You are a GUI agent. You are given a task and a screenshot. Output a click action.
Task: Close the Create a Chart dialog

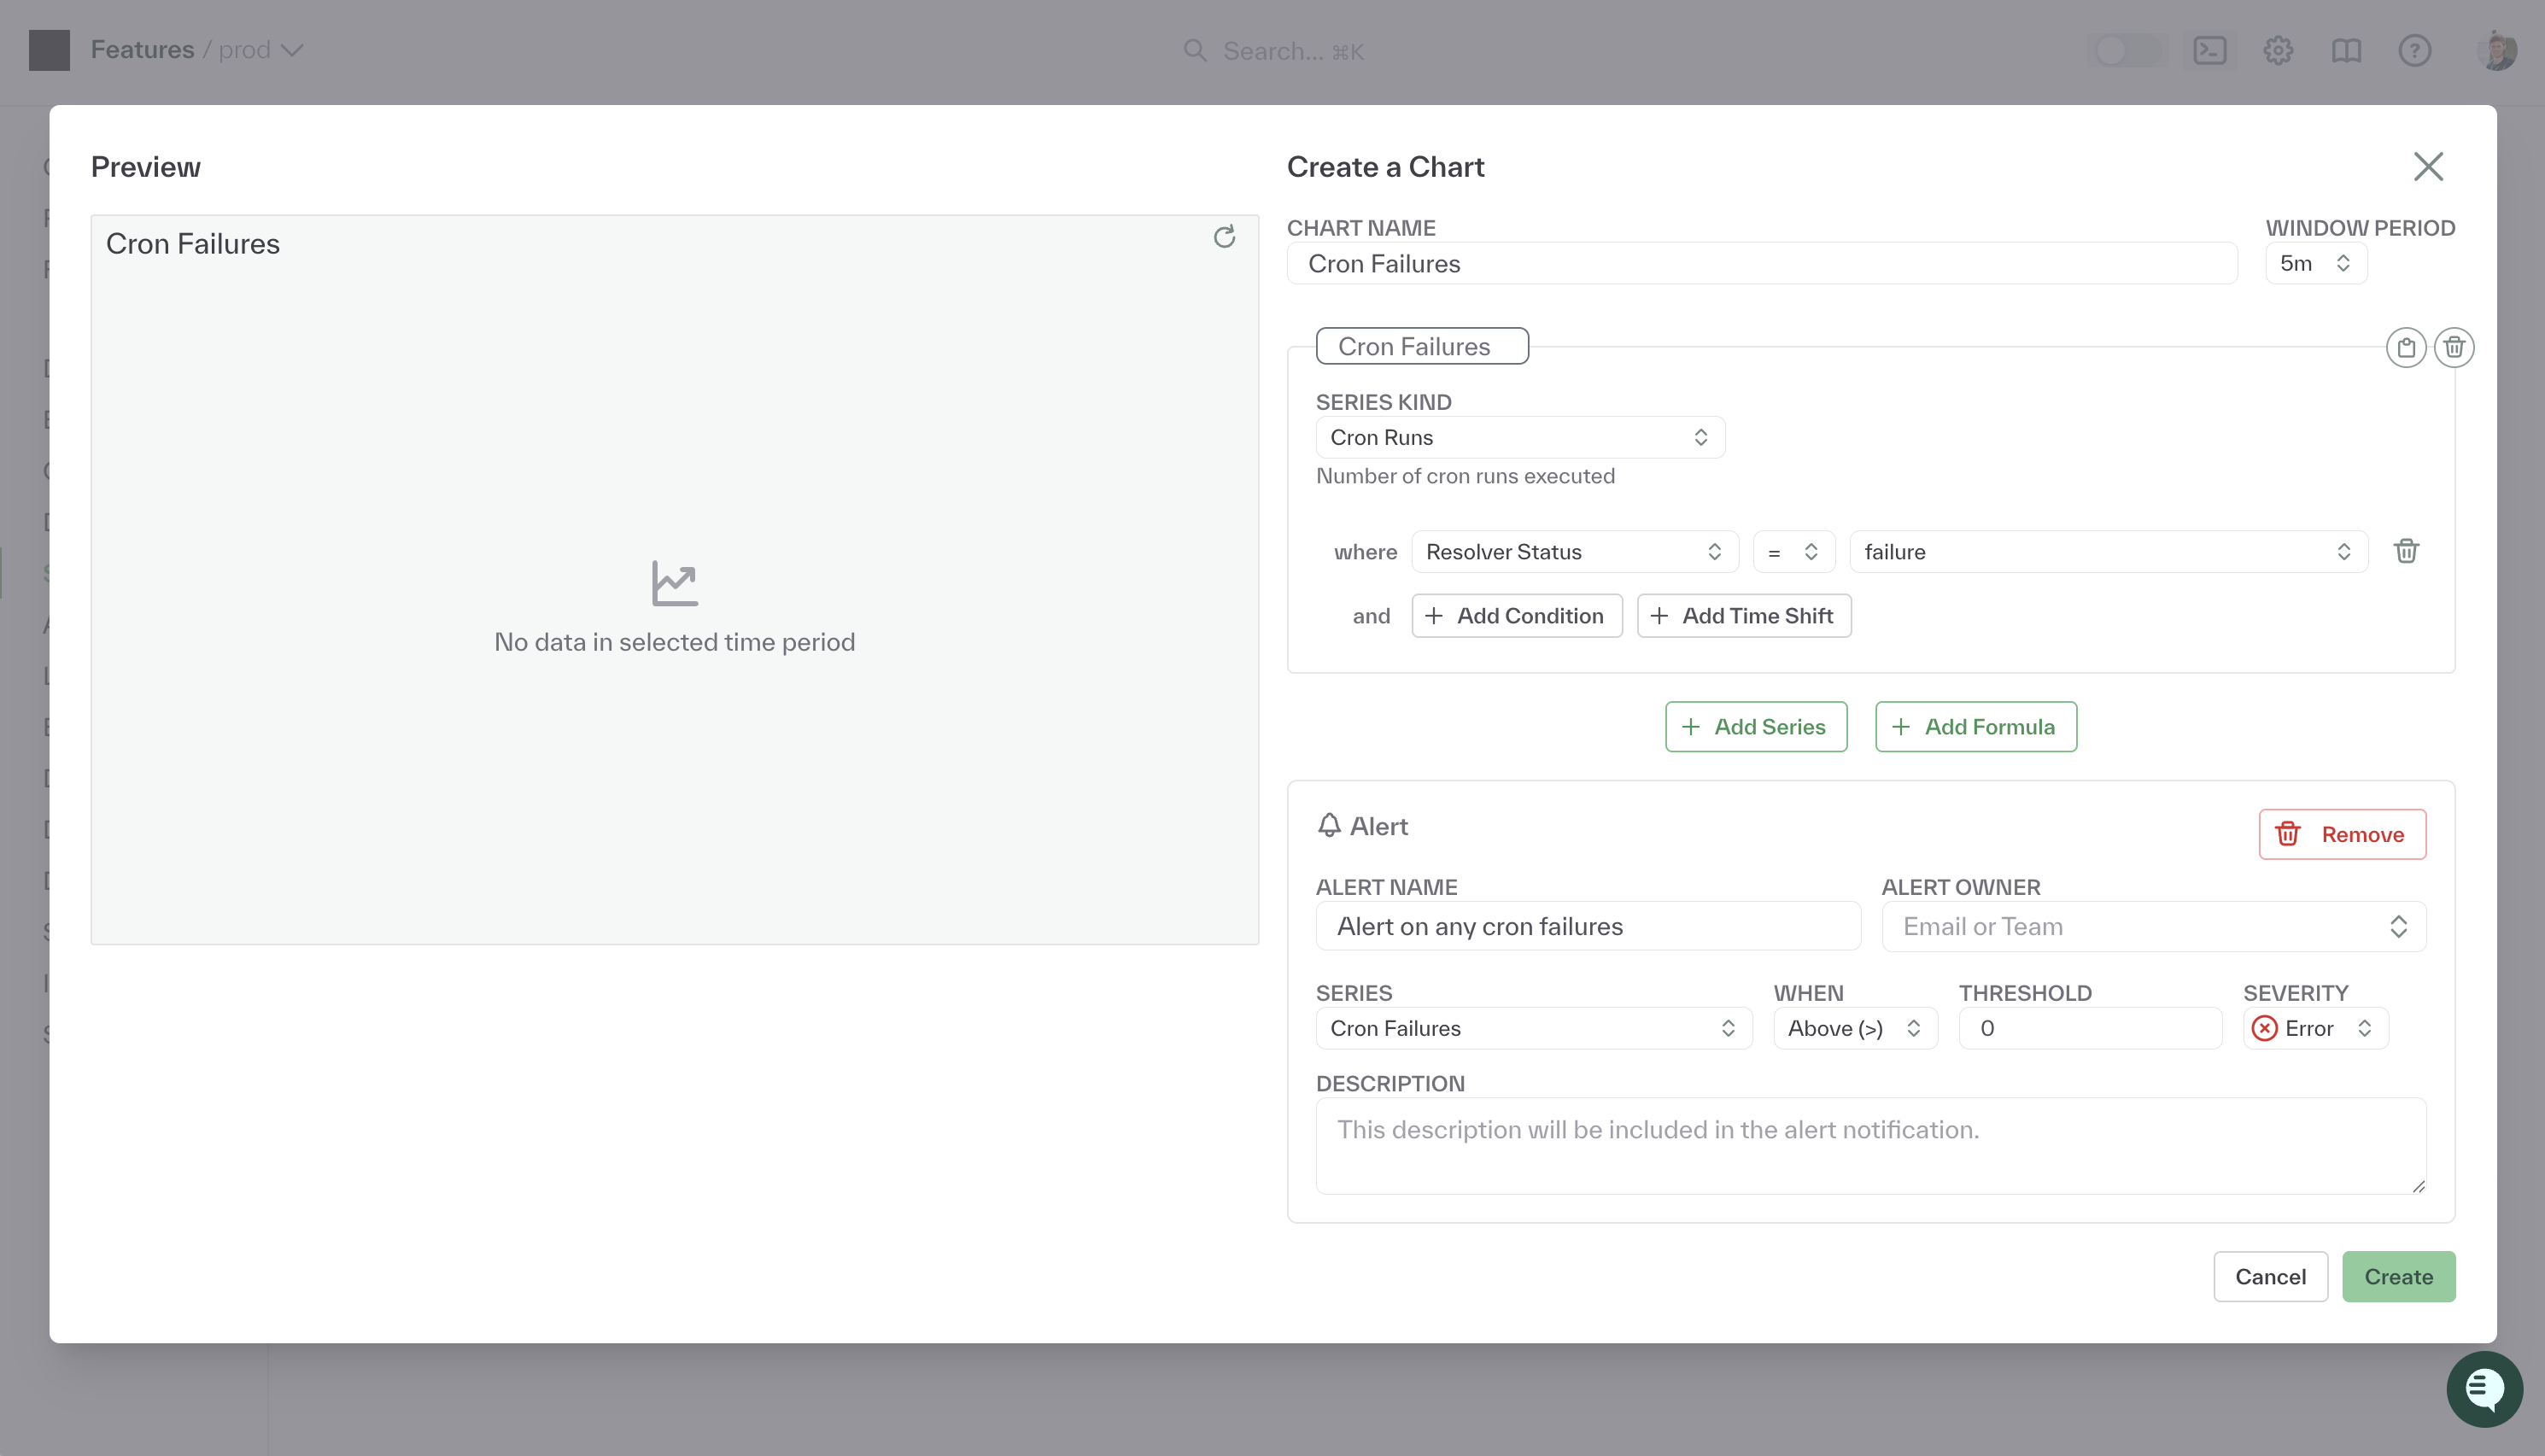point(2427,166)
